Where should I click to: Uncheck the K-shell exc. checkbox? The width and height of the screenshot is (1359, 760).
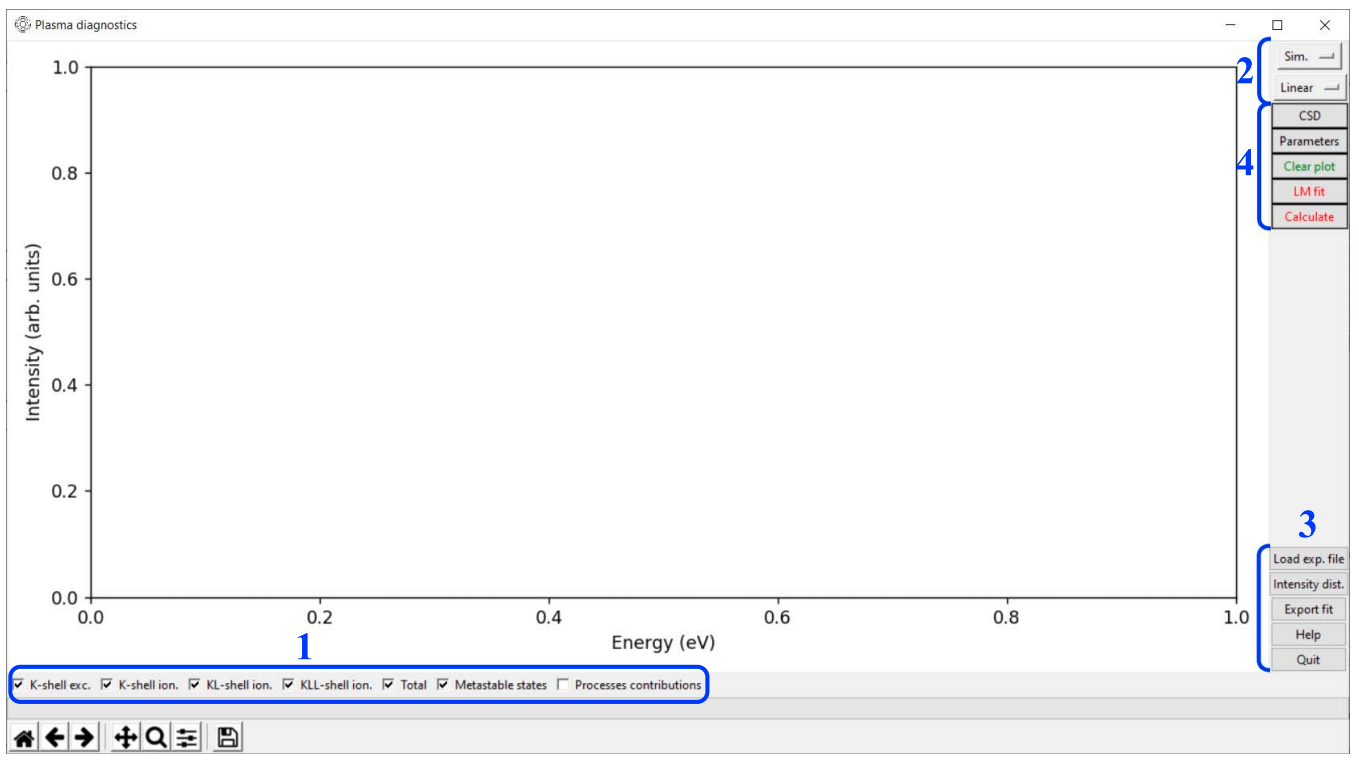[18, 685]
